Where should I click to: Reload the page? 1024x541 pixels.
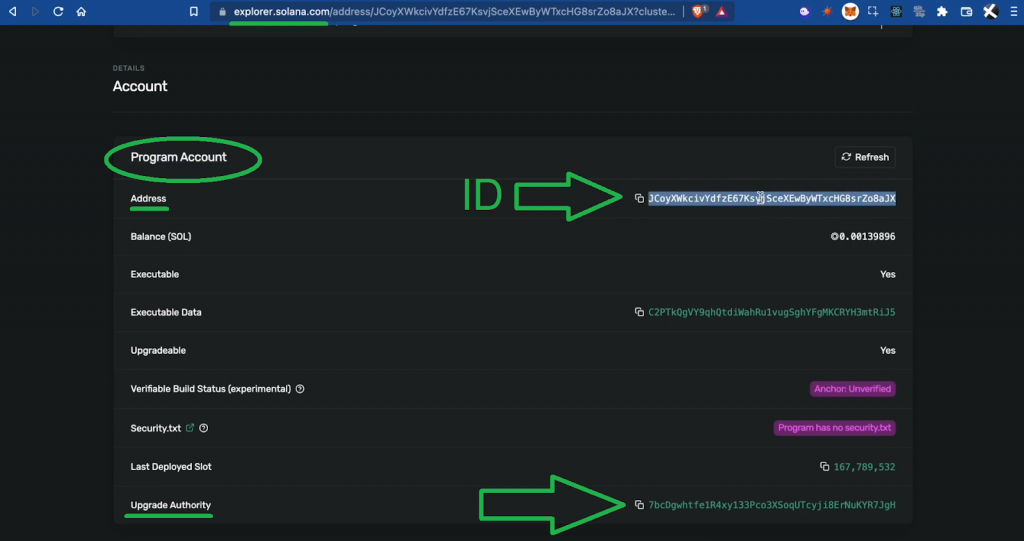click(x=58, y=11)
